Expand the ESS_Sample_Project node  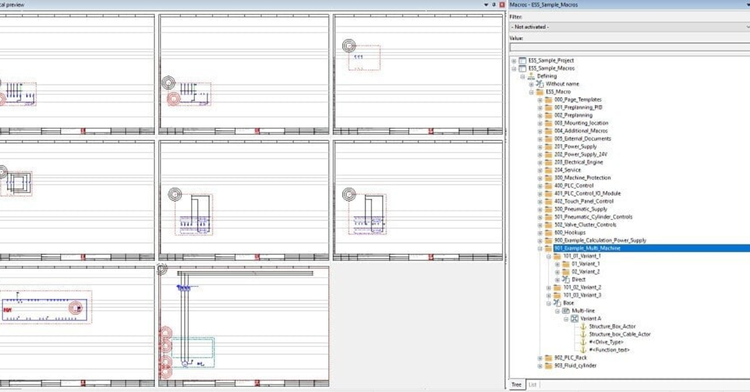[514, 61]
